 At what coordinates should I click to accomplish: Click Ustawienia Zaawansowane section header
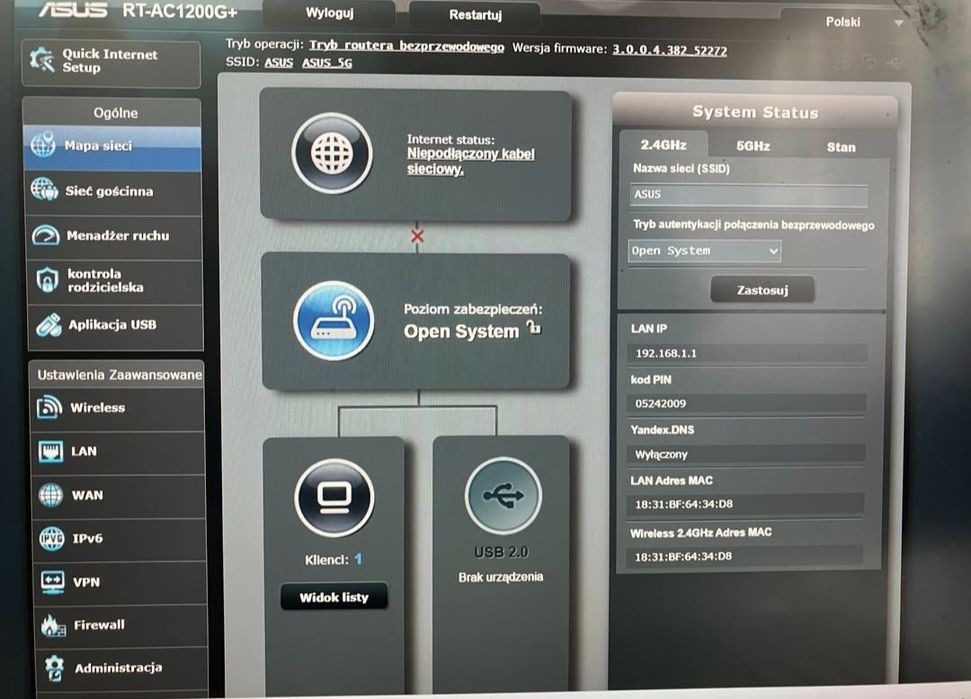[120, 375]
